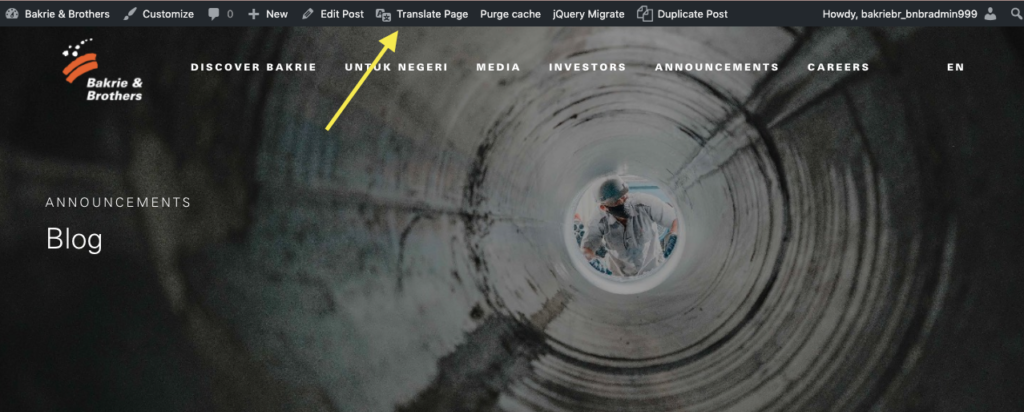Open the Untuk Negeri nav item

pyautogui.click(x=396, y=67)
